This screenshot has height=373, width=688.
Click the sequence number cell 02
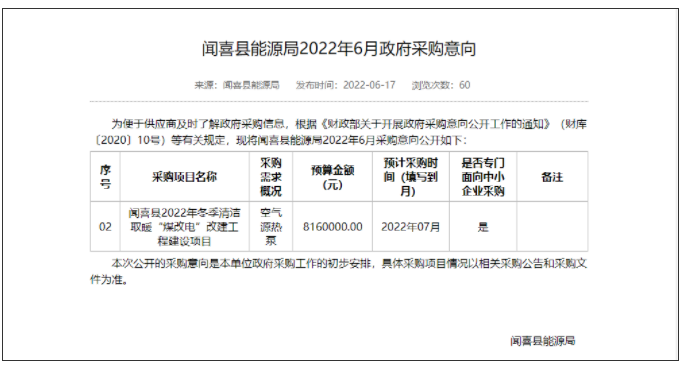click(x=105, y=227)
